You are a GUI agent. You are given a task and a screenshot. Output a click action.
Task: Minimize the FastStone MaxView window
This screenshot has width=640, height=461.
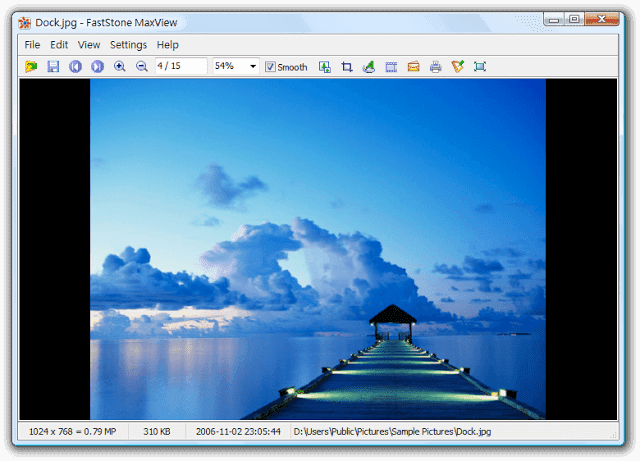point(553,19)
